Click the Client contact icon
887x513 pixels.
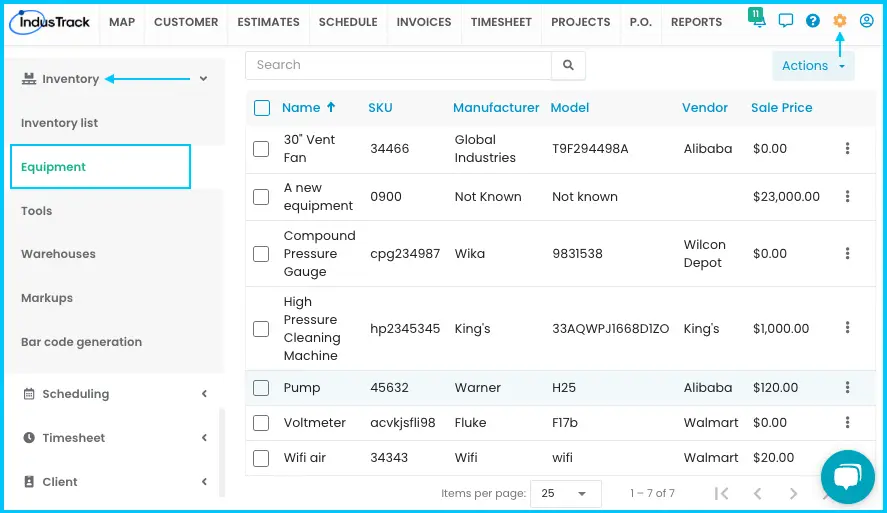pyautogui.click(x=29, y=481)
